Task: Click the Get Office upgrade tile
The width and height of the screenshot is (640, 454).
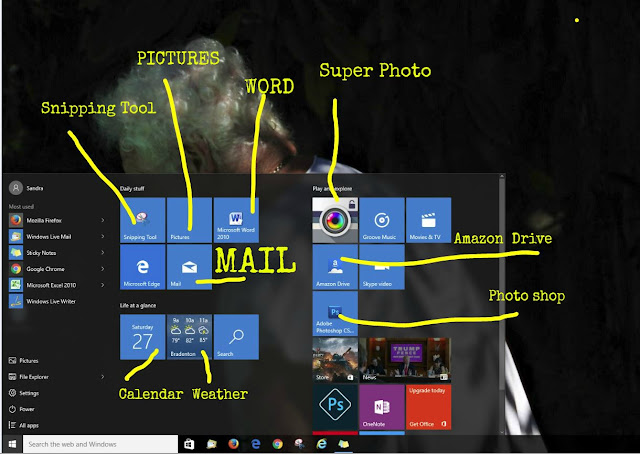Action: point(429,407)
